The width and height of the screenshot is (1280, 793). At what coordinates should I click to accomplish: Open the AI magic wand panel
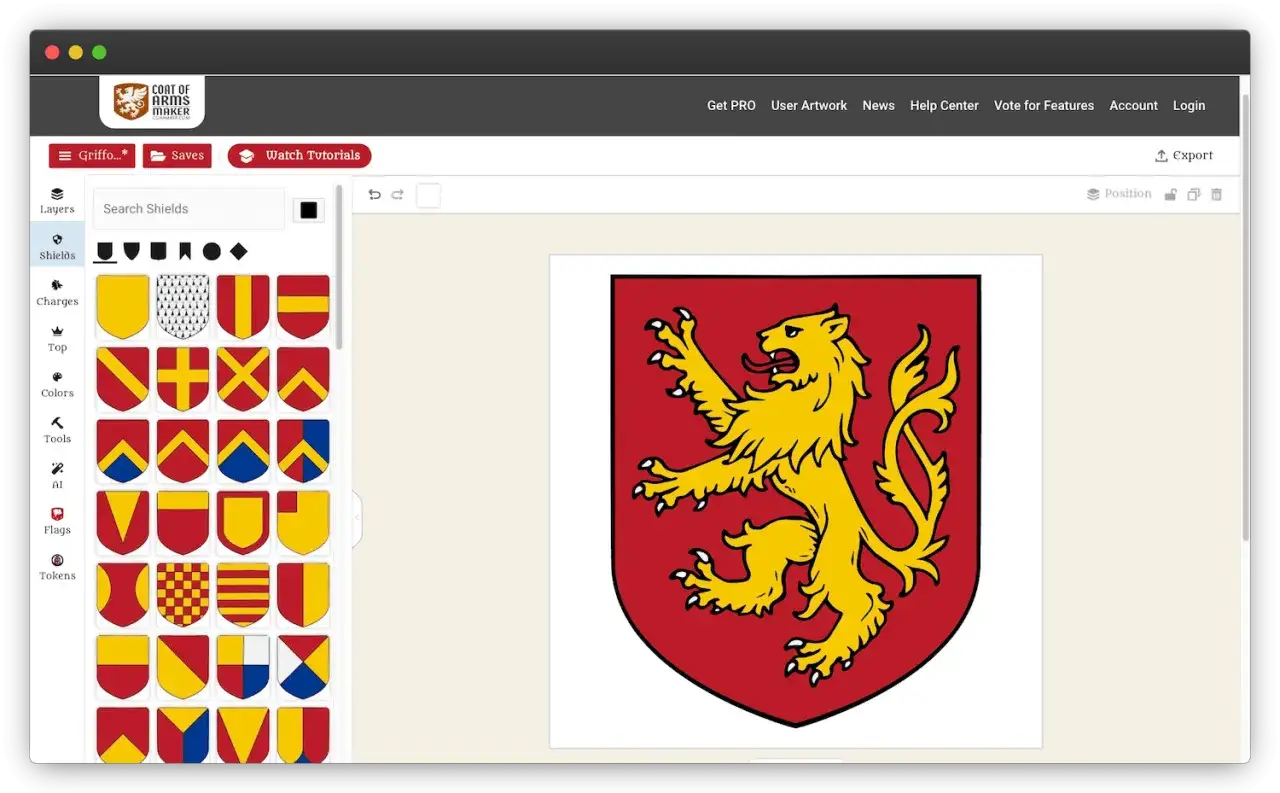pyautogui.click(x=57, y=475)
